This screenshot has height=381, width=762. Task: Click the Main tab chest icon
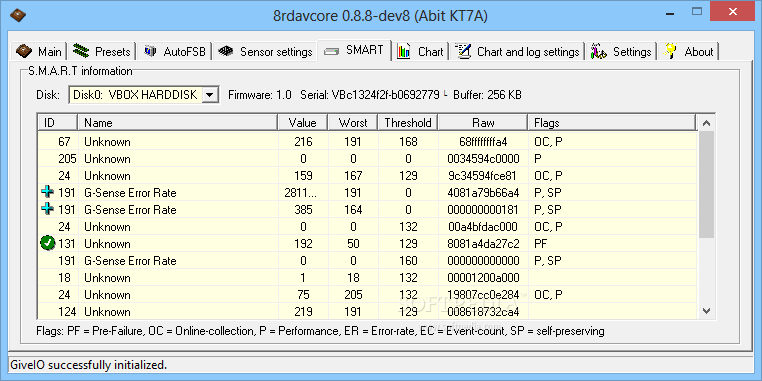click(24, 51)
